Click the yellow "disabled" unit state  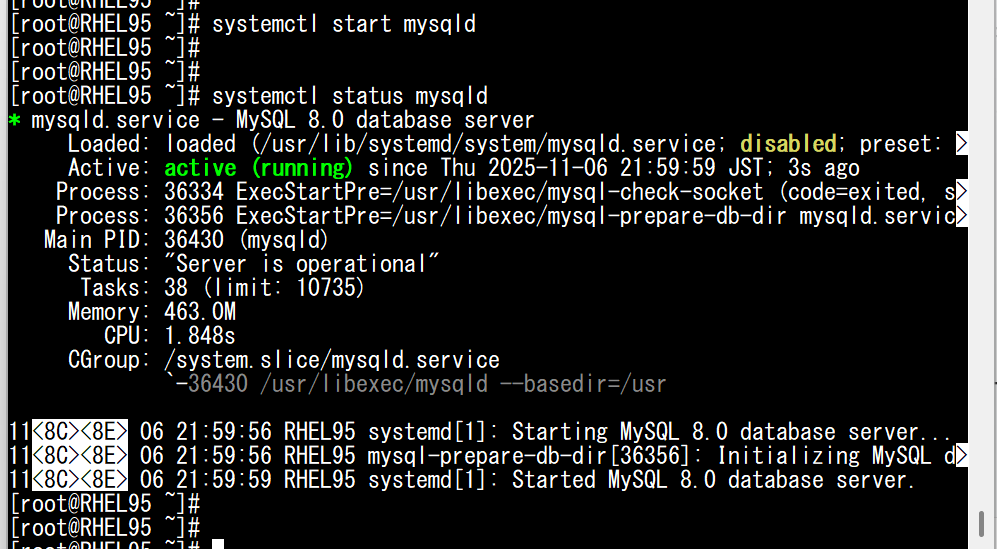coord(788,144)
